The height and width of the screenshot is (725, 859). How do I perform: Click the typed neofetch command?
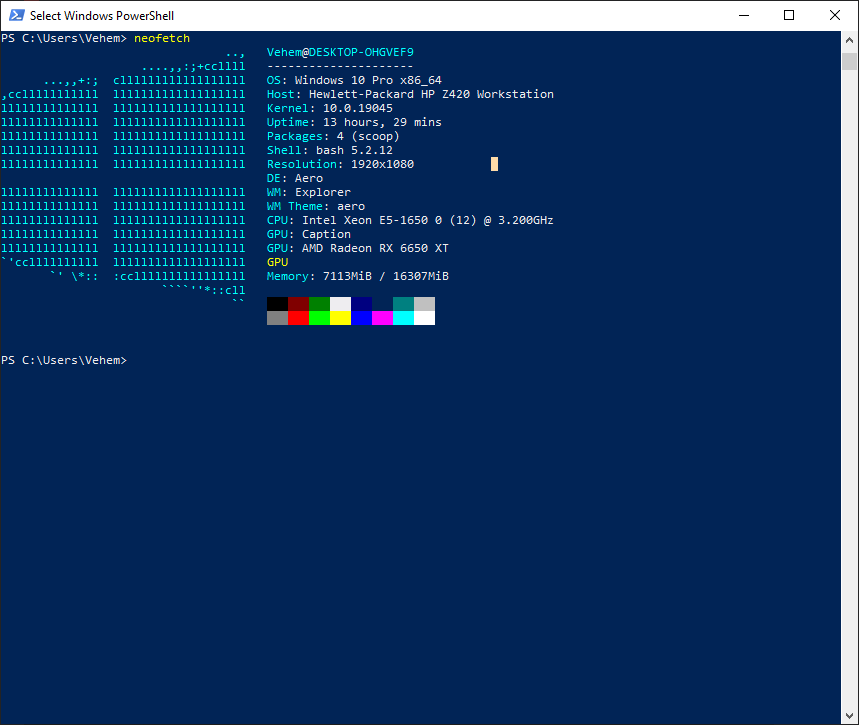(161, 38)
